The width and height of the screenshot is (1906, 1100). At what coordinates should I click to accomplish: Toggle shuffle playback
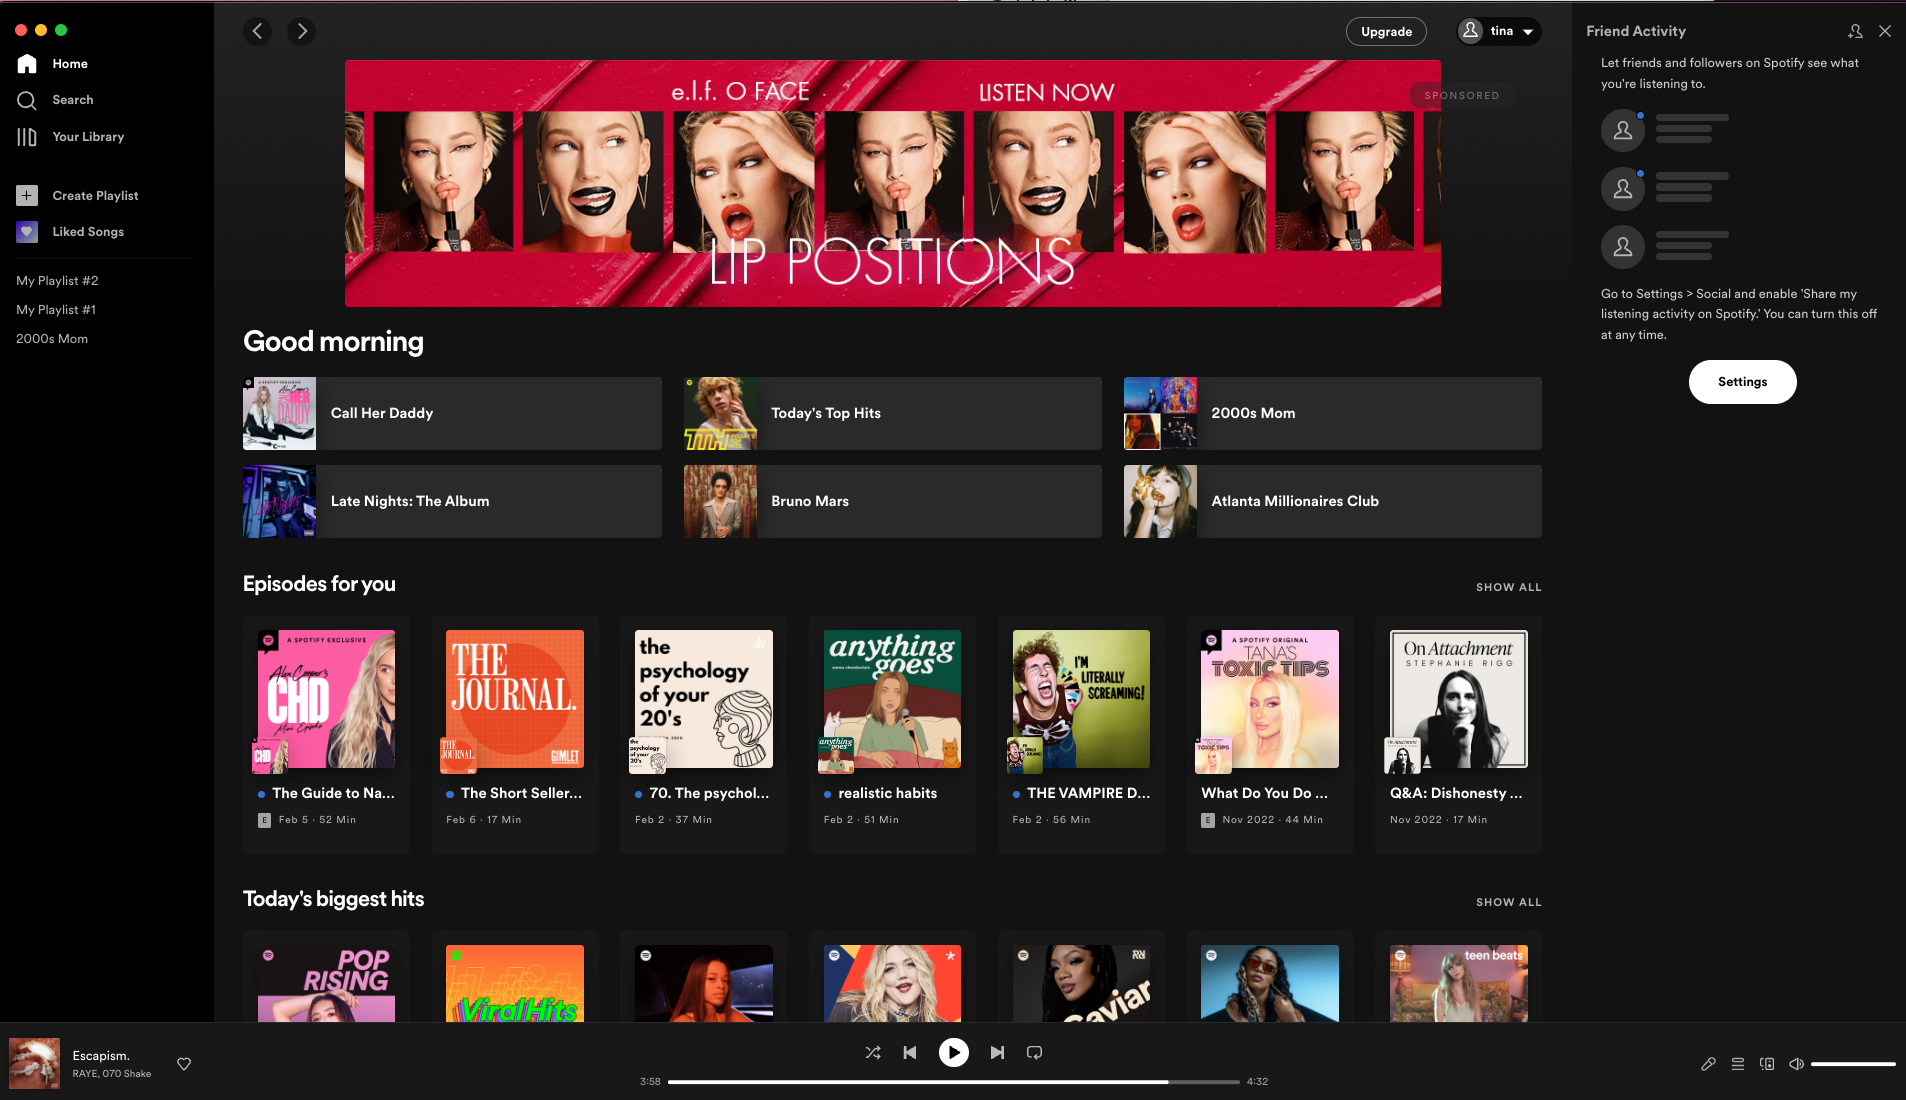(x=873, y=1052)
